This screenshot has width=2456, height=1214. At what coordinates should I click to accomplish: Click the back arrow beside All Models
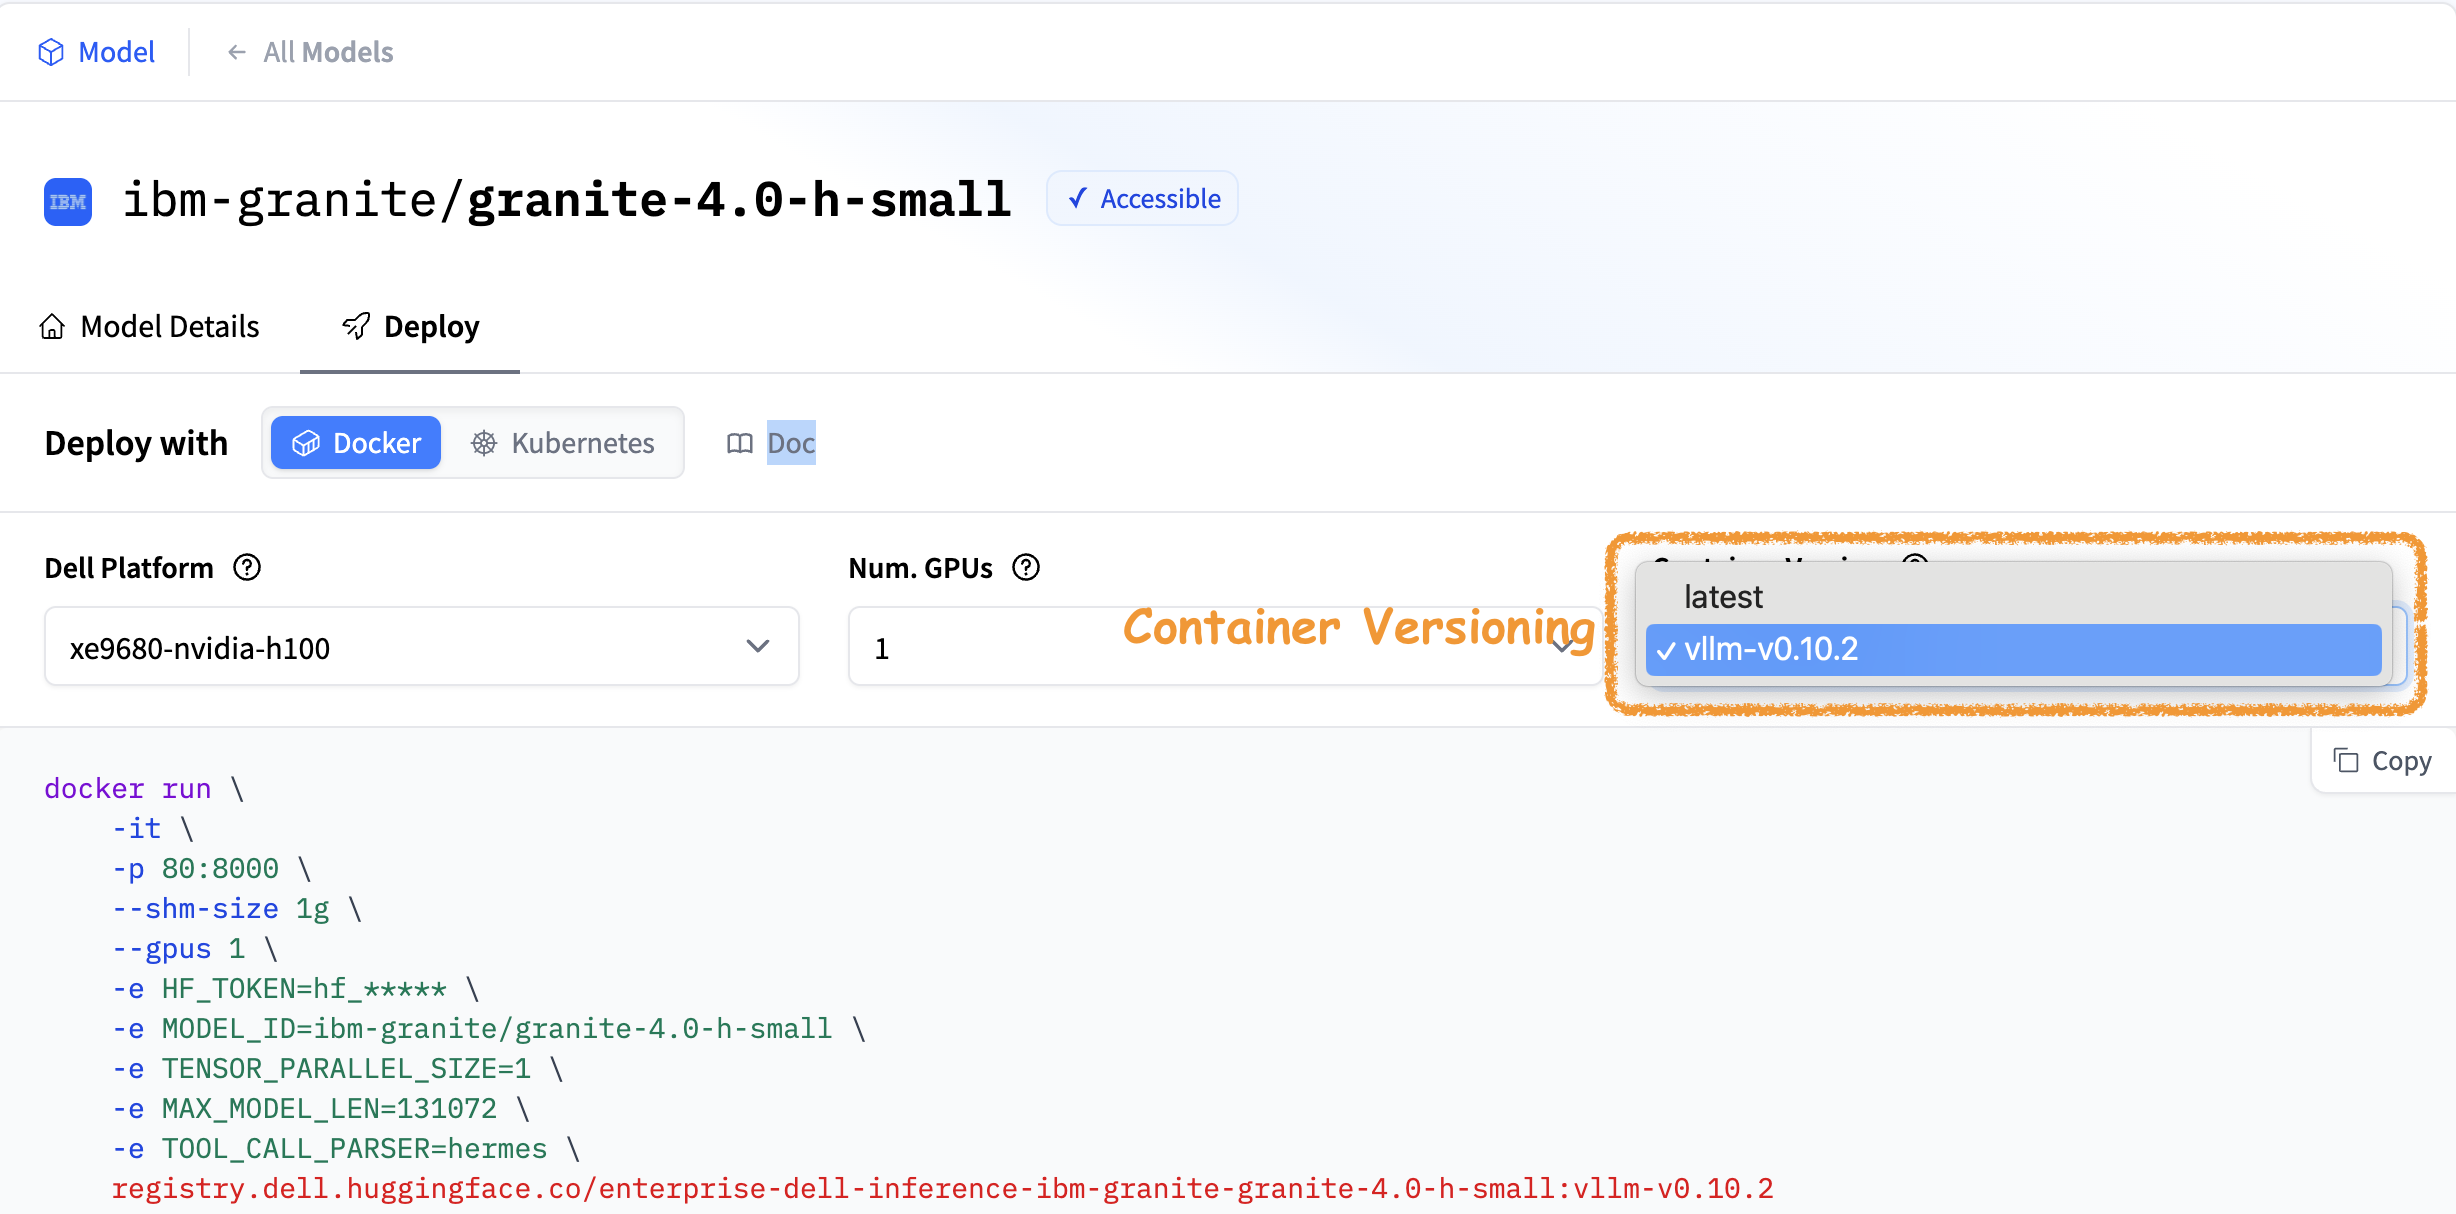click(236, 52)
